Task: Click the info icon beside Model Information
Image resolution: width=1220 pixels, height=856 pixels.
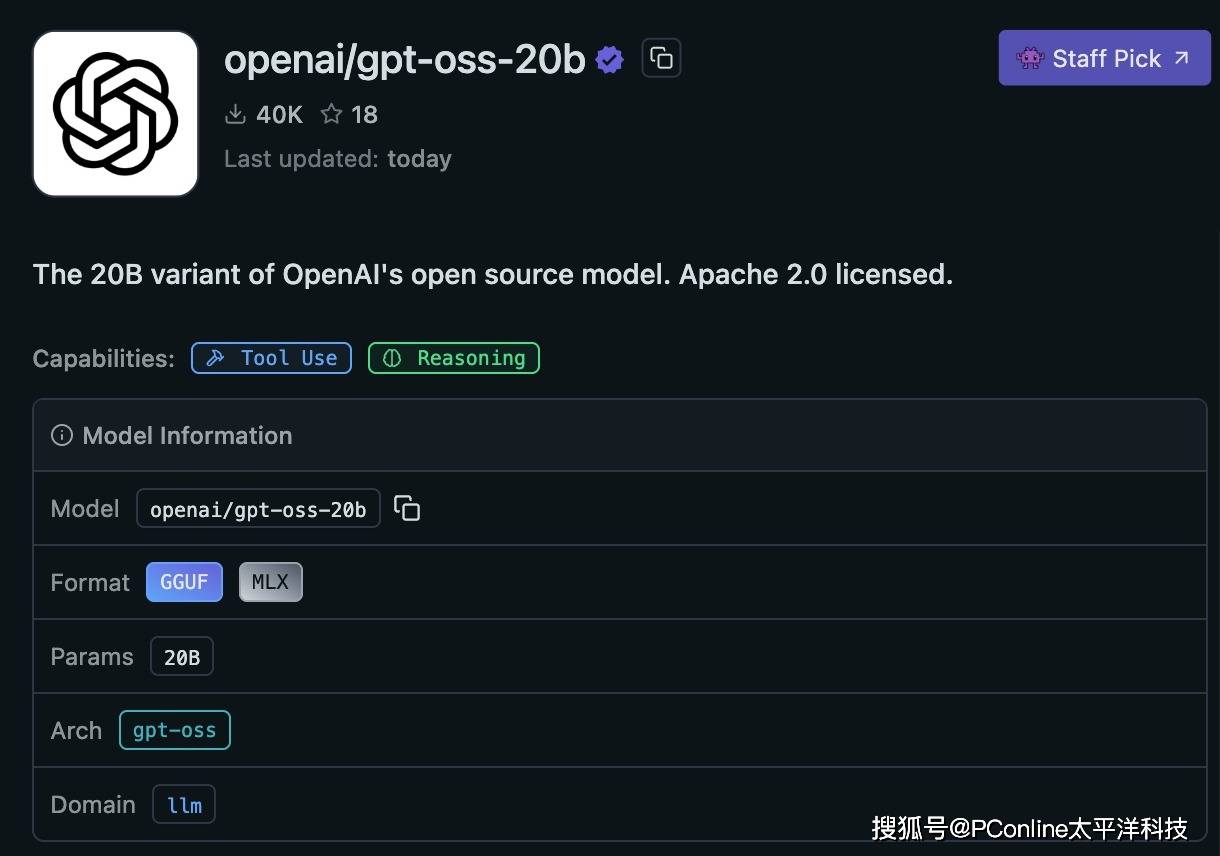Action: 62,435
